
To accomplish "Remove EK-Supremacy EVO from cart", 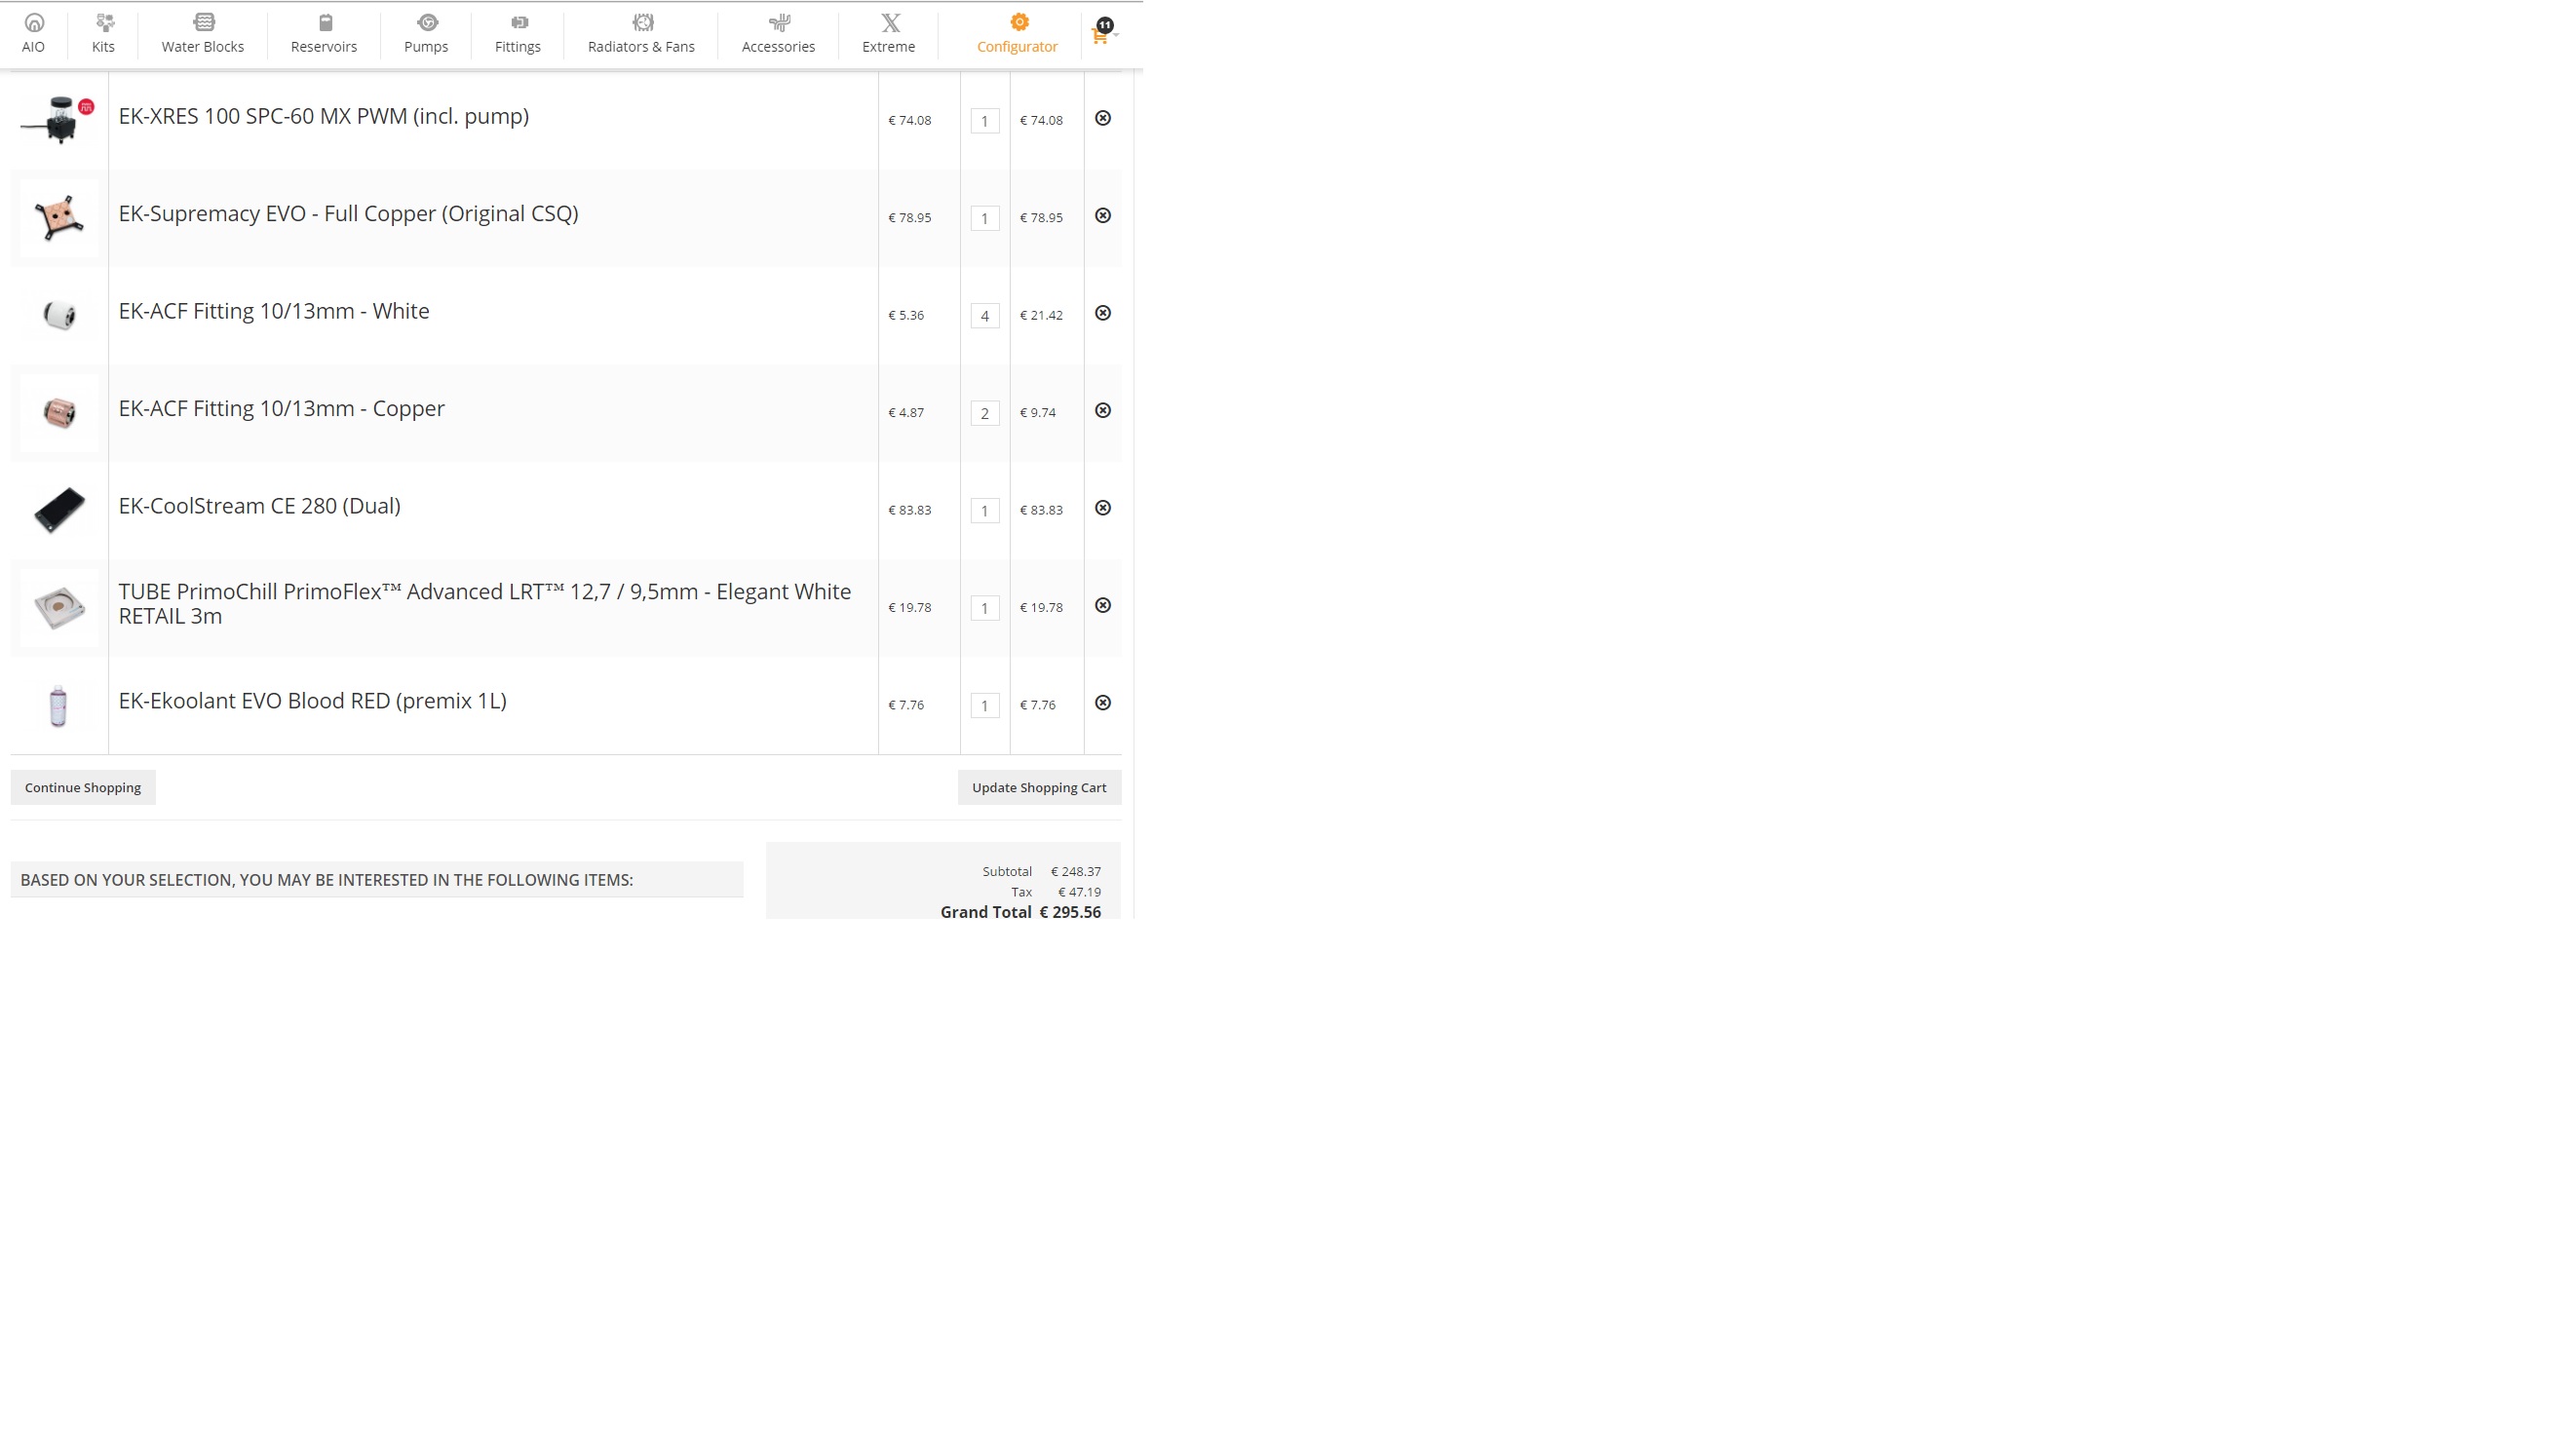I will [x=1103, y=216].
